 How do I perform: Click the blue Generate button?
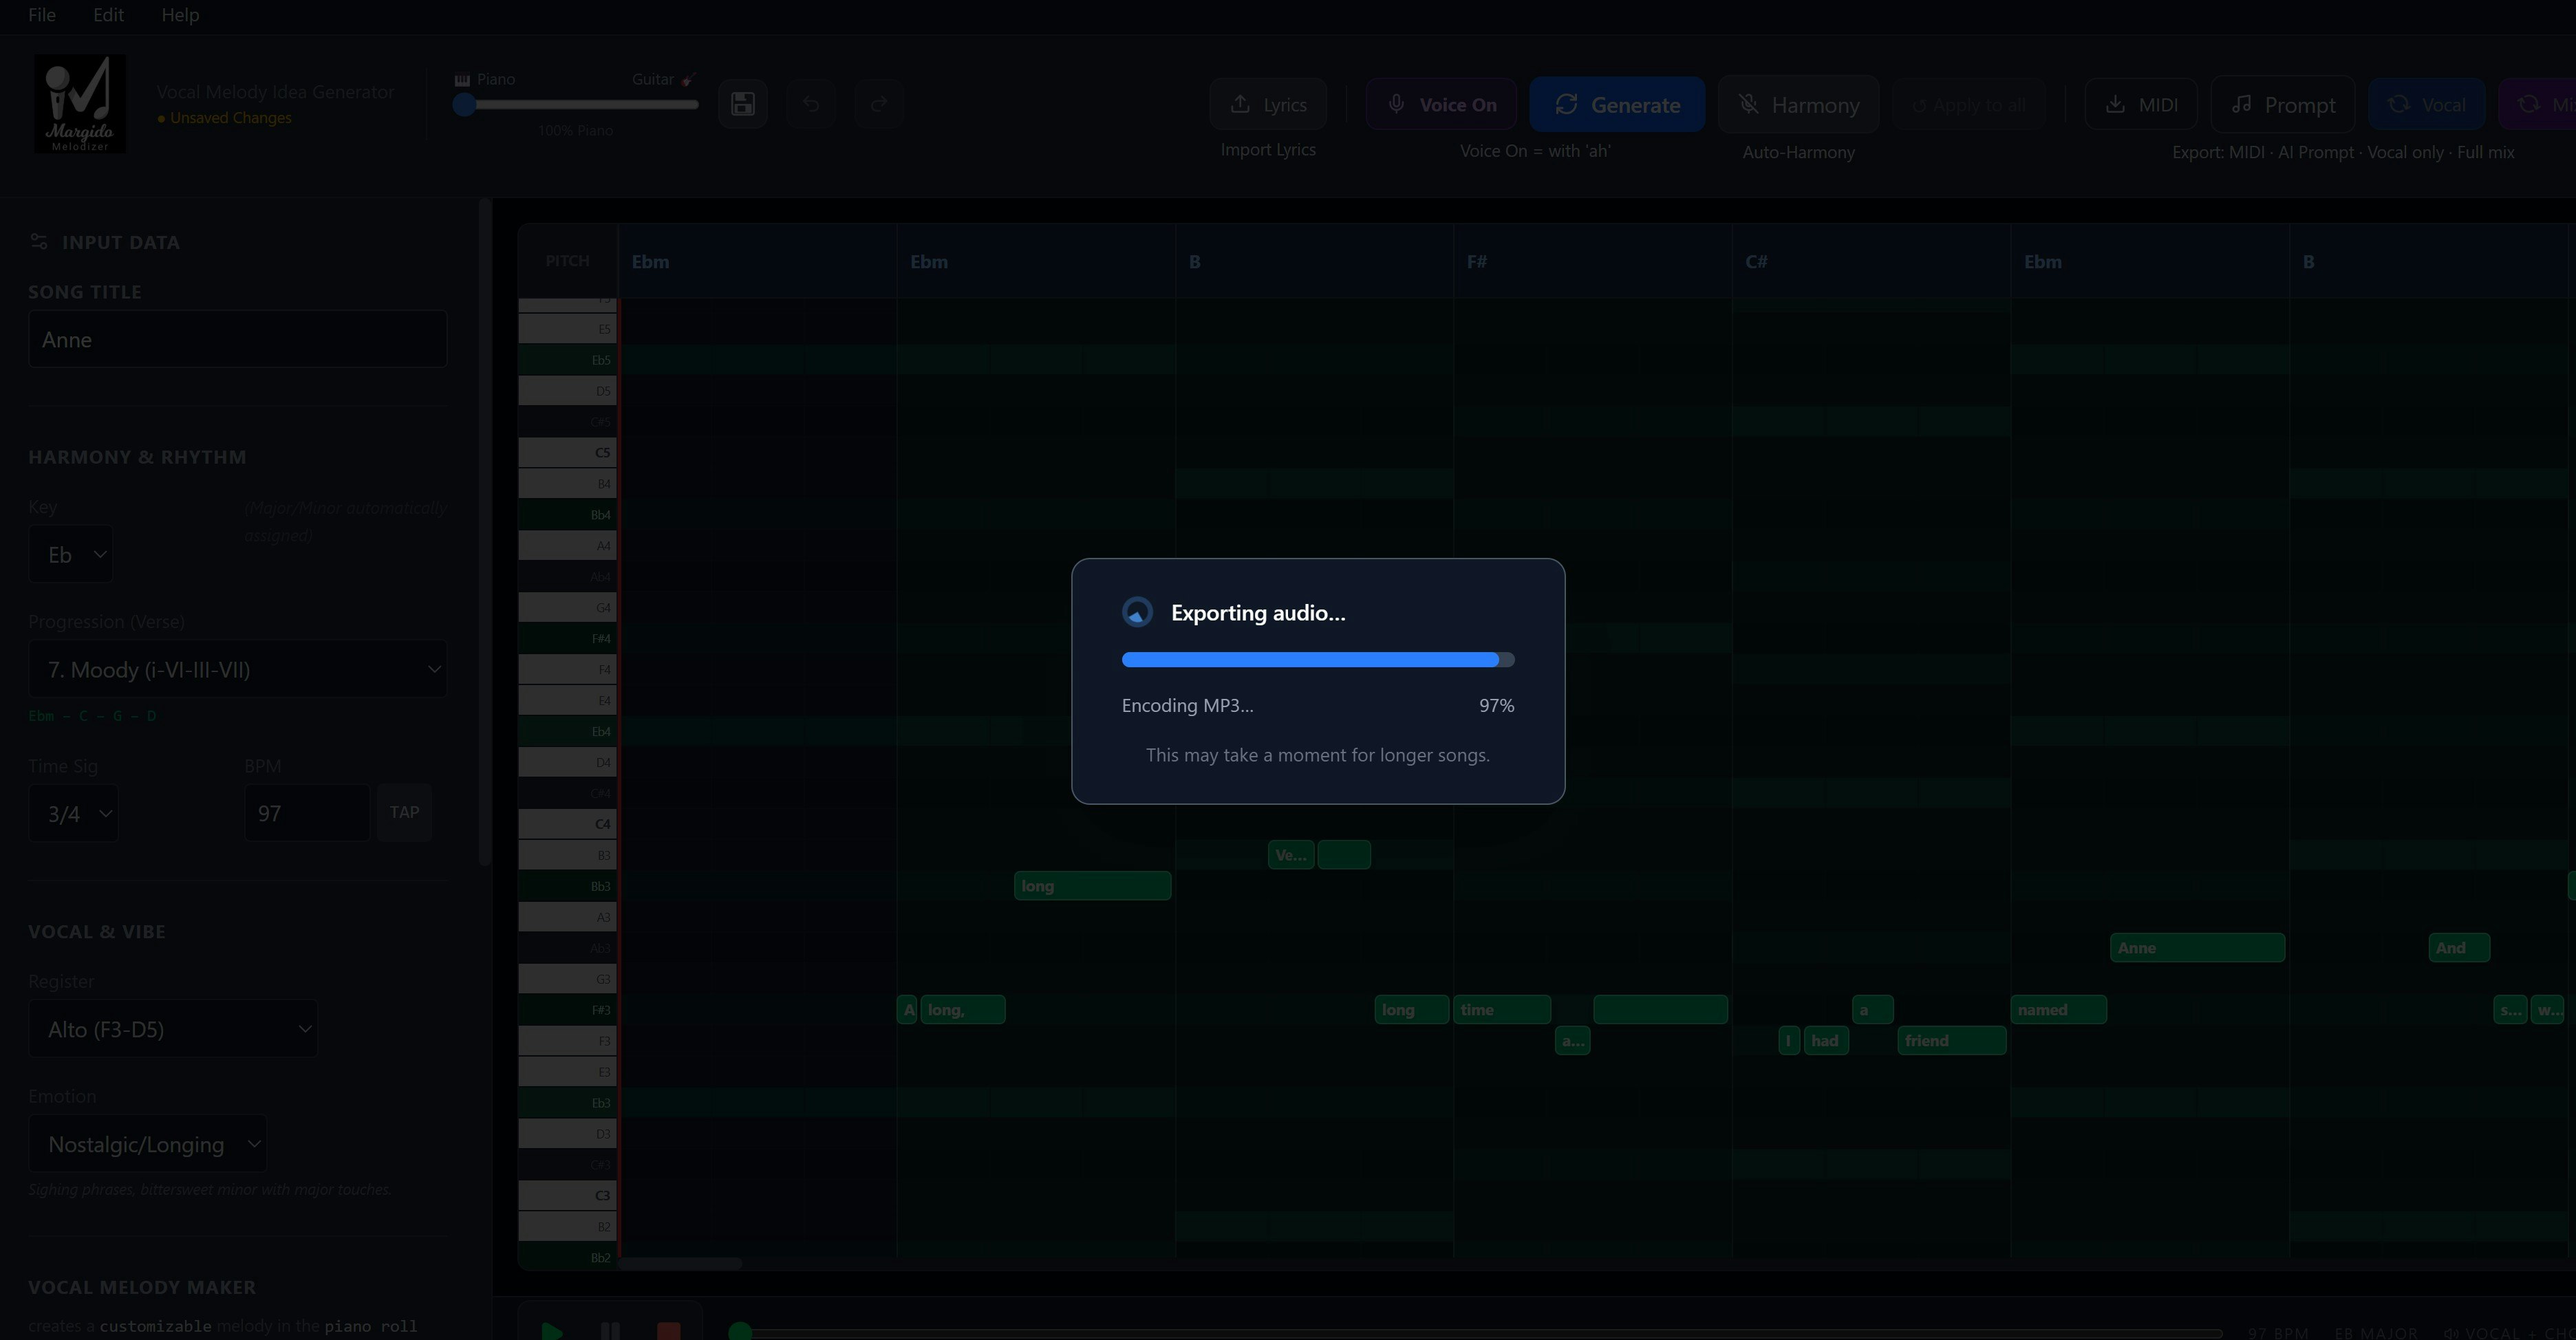coord(1616,104)
